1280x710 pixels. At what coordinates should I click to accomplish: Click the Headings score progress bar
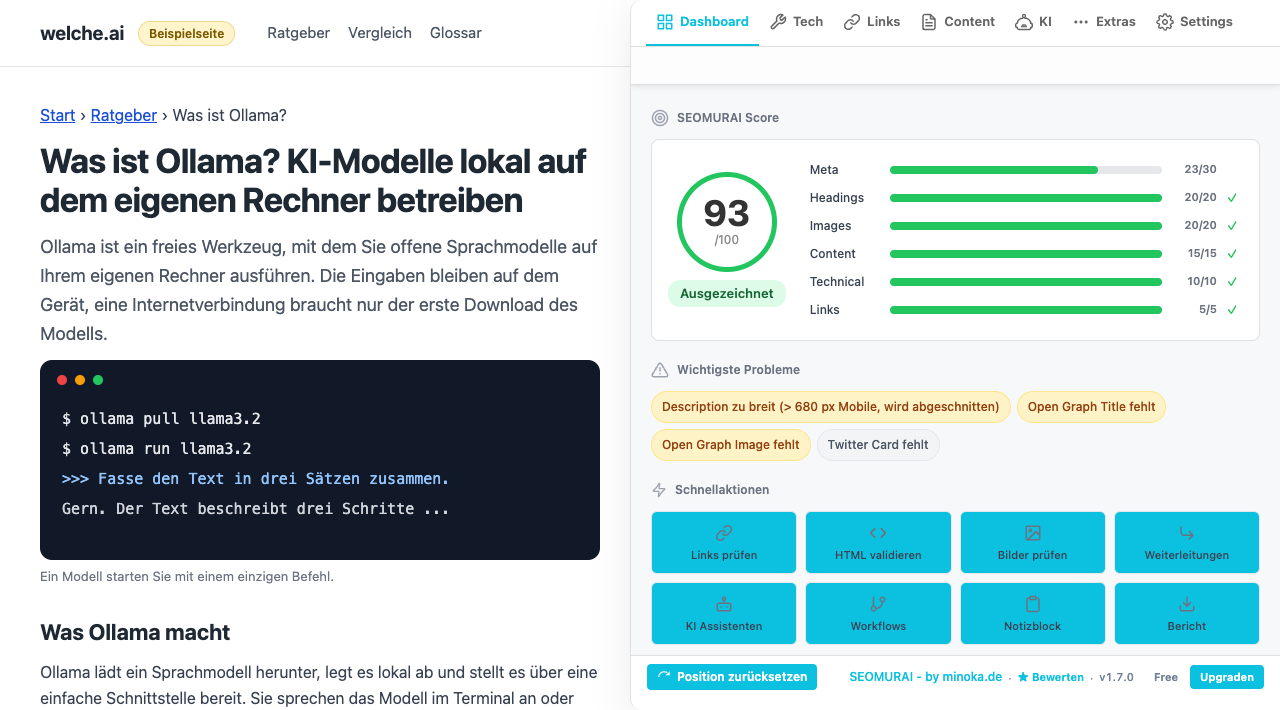coord(1026,198)
